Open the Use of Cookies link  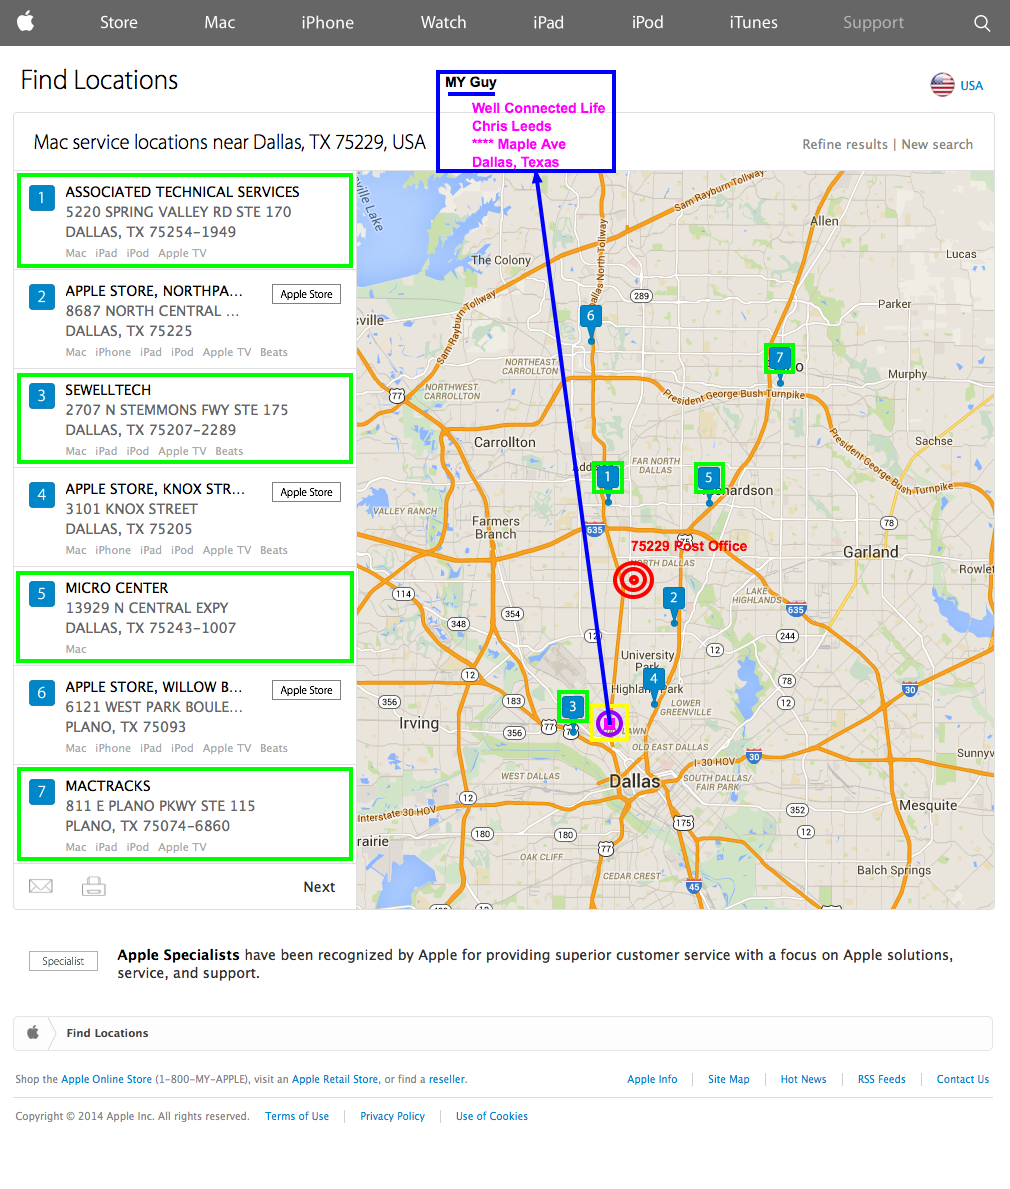[492, 1116]
